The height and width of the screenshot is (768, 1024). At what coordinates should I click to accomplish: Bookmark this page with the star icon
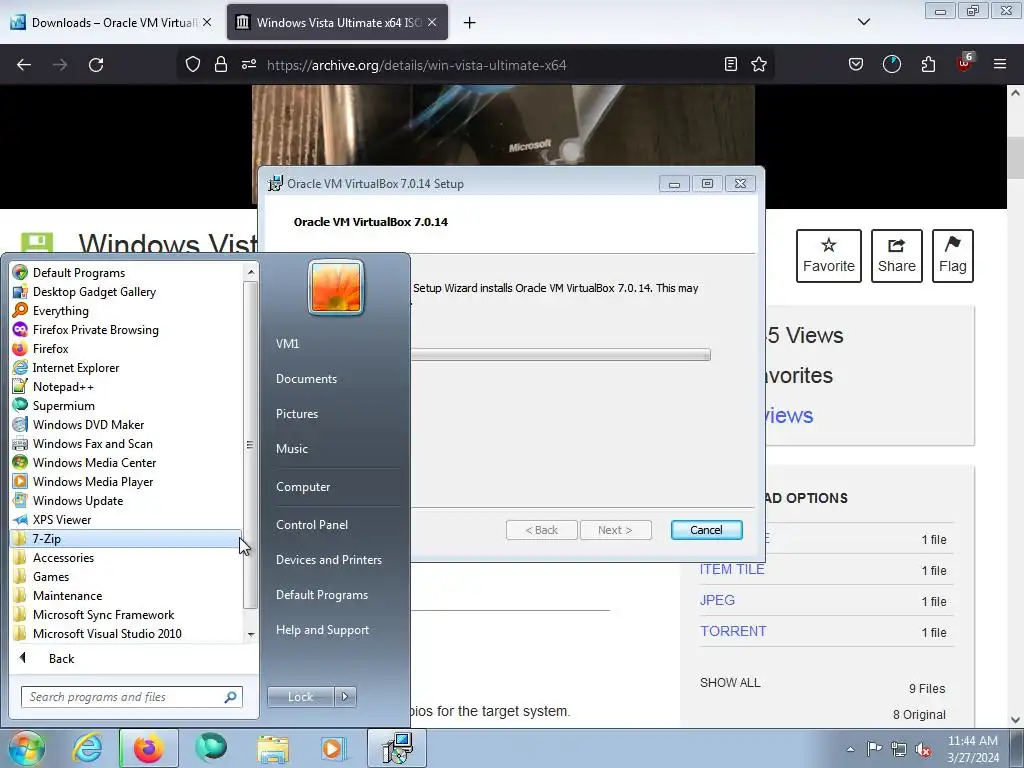[x=759, y=64]
